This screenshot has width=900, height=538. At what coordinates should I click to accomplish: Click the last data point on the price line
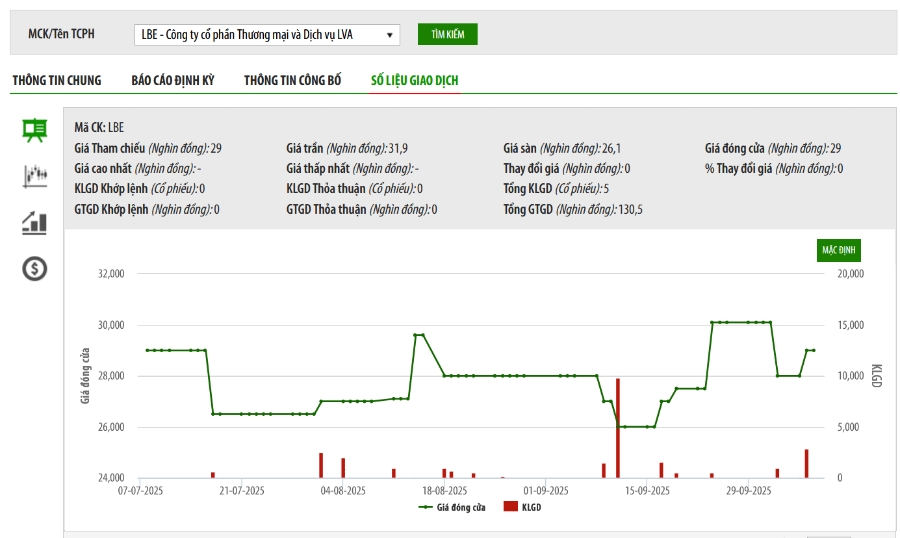pyautogui.click(x=814, y=350)
